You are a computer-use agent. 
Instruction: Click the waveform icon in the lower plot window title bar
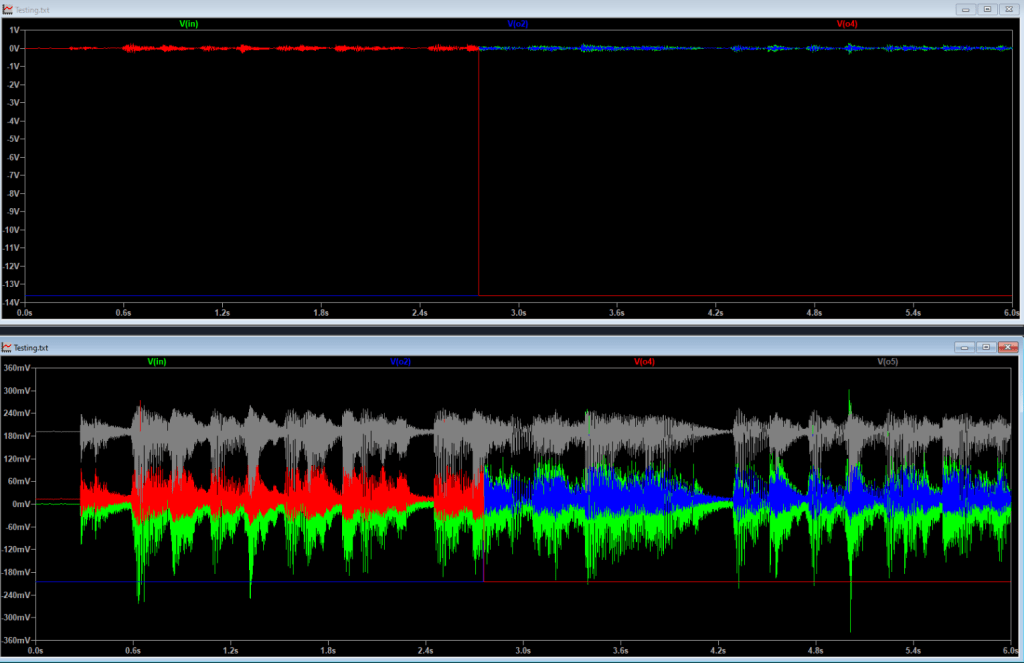tap(8, 347)
